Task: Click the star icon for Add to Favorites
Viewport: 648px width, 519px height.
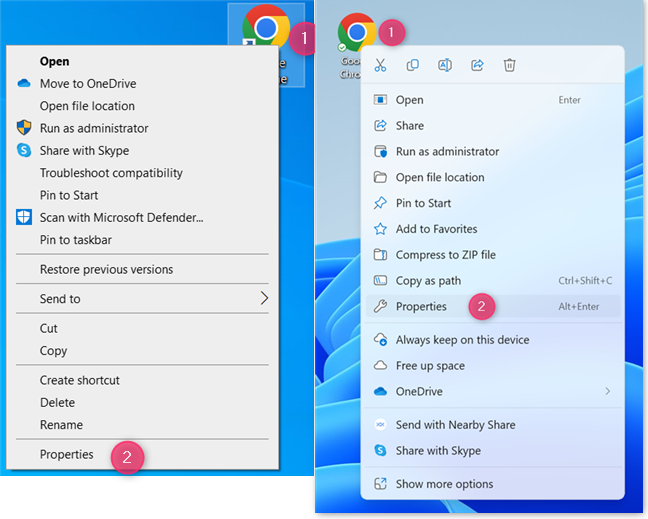Action: pos(380,229)
